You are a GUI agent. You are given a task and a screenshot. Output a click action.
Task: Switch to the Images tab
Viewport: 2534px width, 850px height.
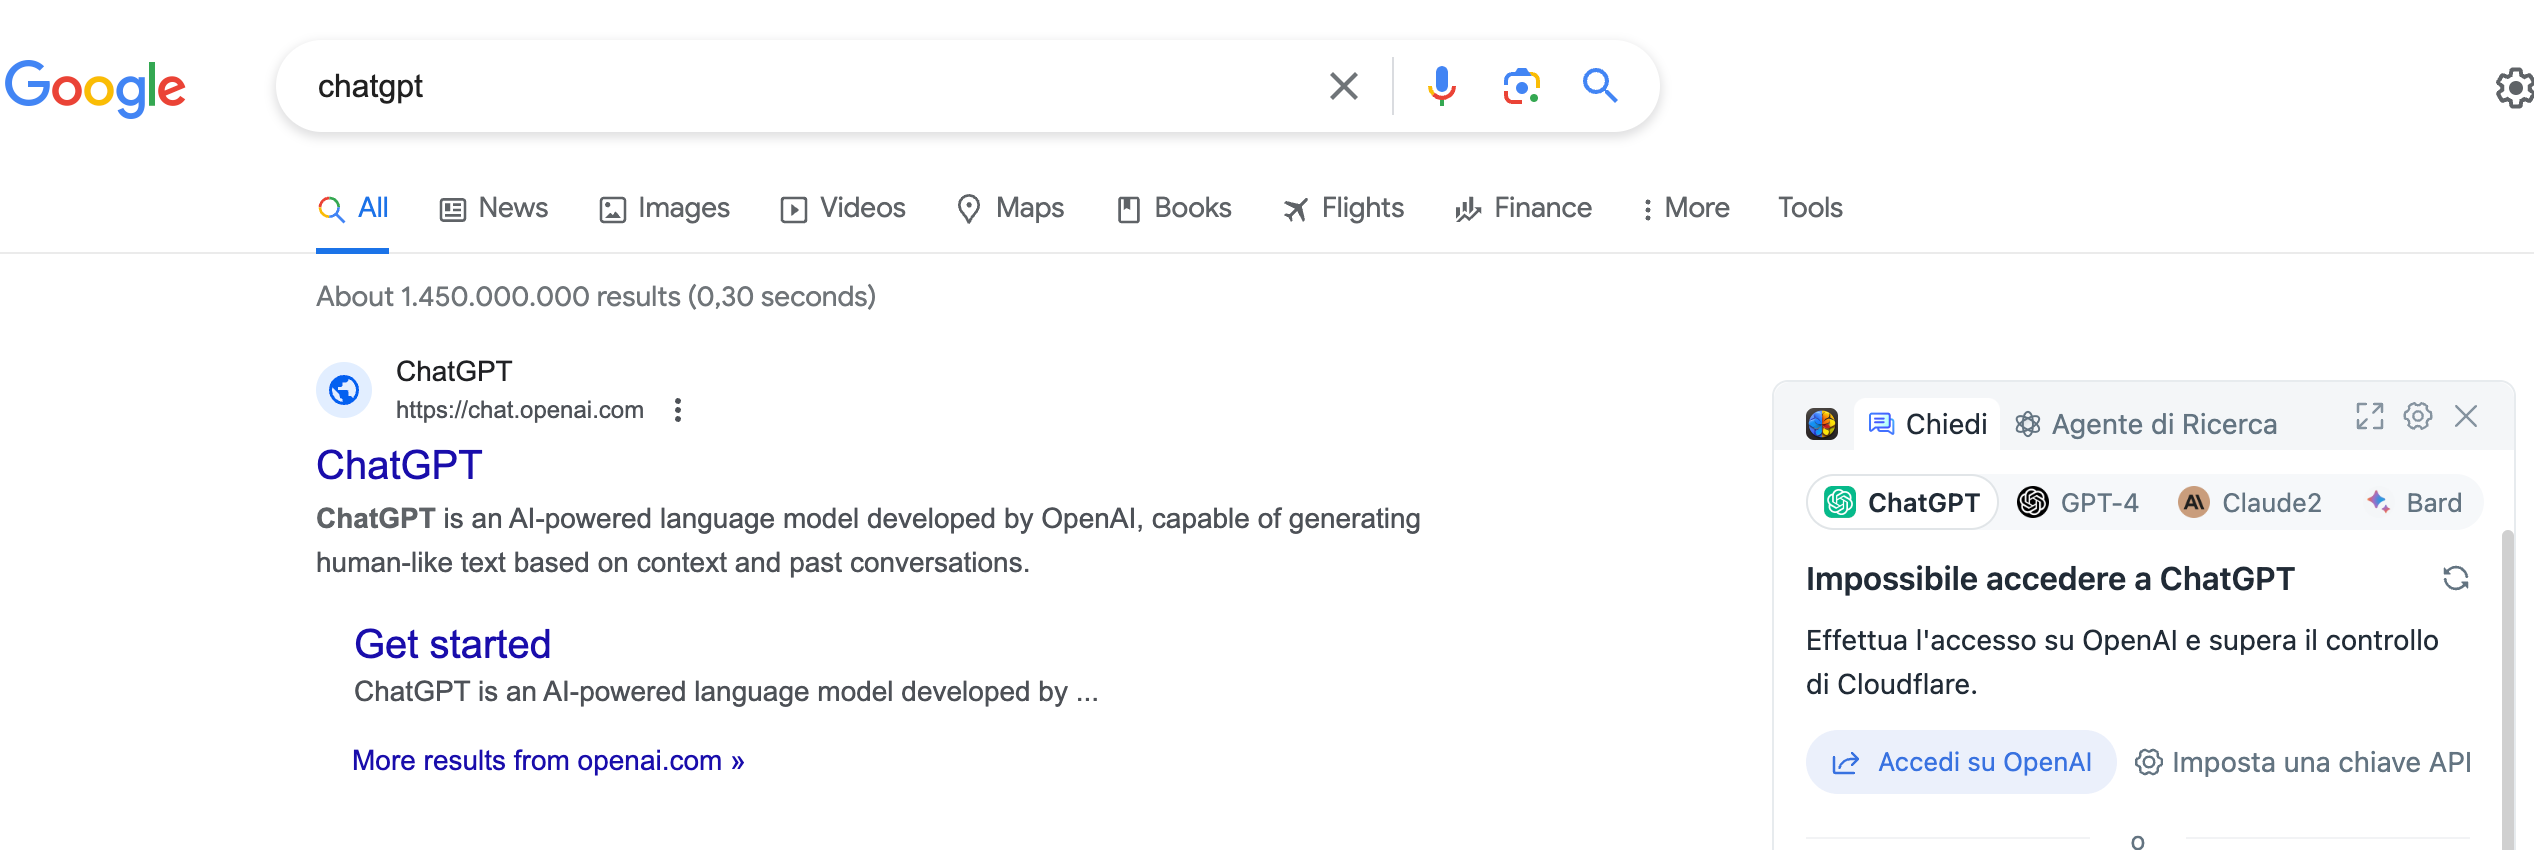665,208
